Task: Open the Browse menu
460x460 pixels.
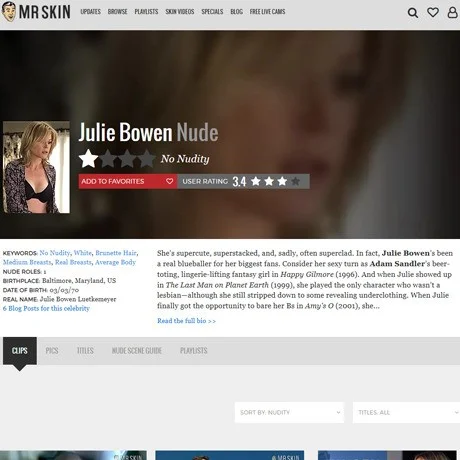Action: point(117,12)
